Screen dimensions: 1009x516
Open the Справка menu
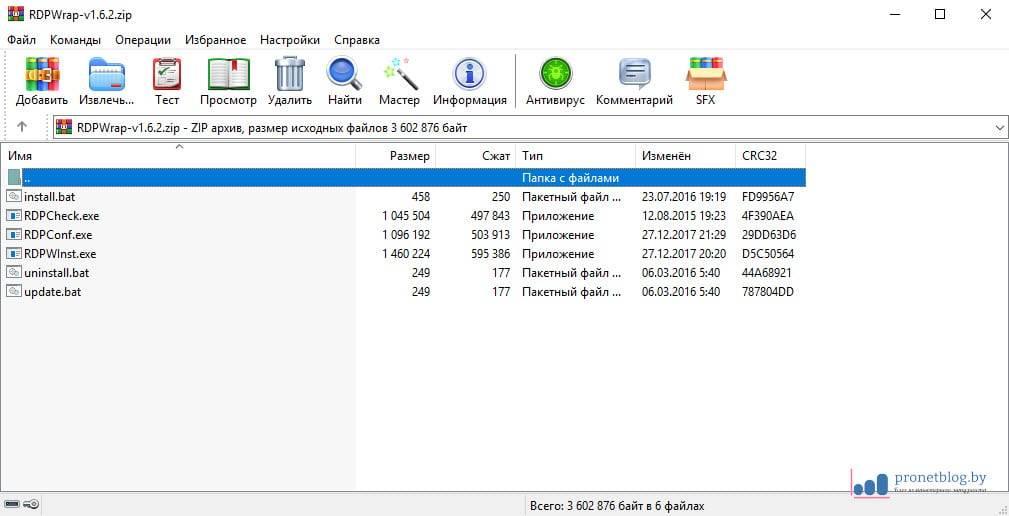(357, 40)
